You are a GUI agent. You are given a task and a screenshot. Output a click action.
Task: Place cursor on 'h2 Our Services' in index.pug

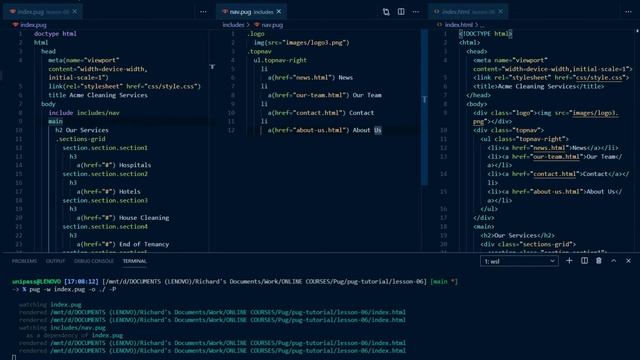82,131
